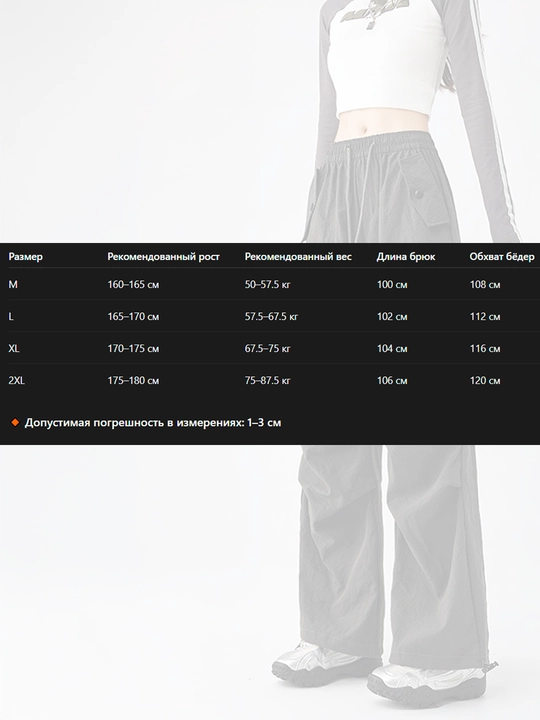Screen dimensions: 540x720
Task: Click the 75–87.5 кг weight cell
Action: [x=268, y=380]
